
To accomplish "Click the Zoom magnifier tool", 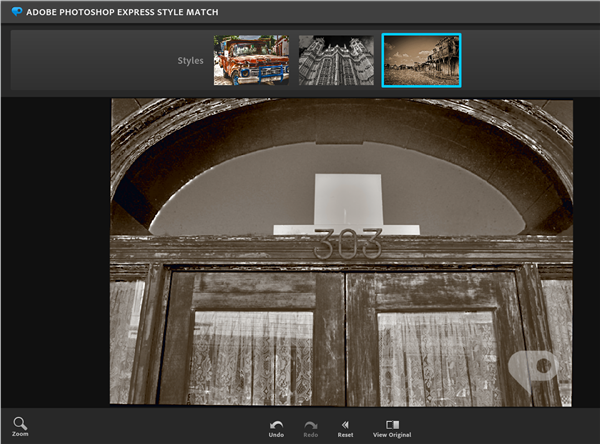I will 20,426.
